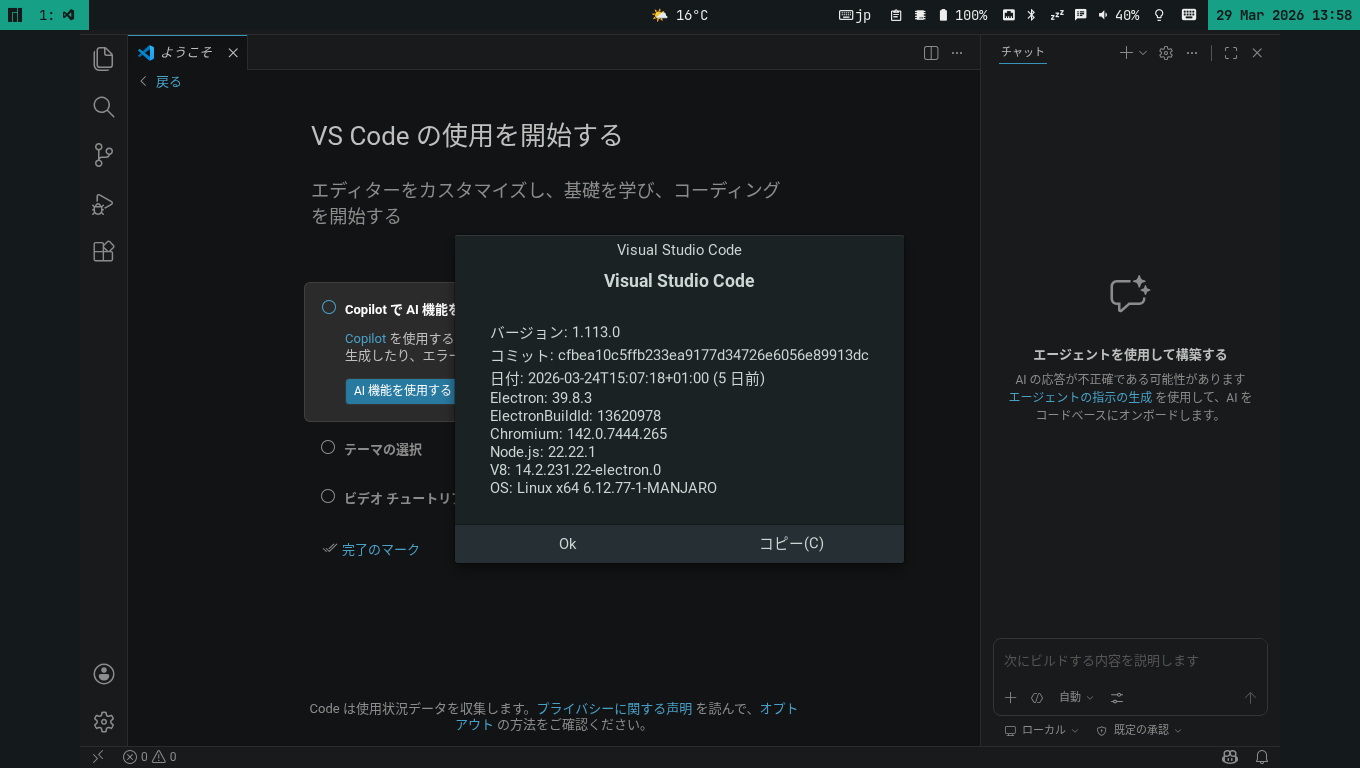Open the ローカル session target dropdown
The image size is (1360, 768).
pos(1042,730)
